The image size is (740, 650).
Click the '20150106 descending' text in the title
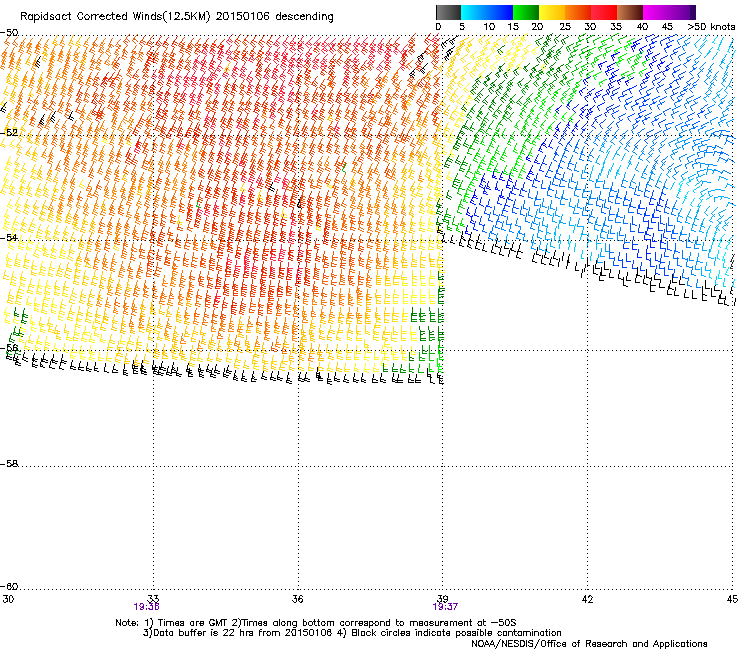point(275,17)
